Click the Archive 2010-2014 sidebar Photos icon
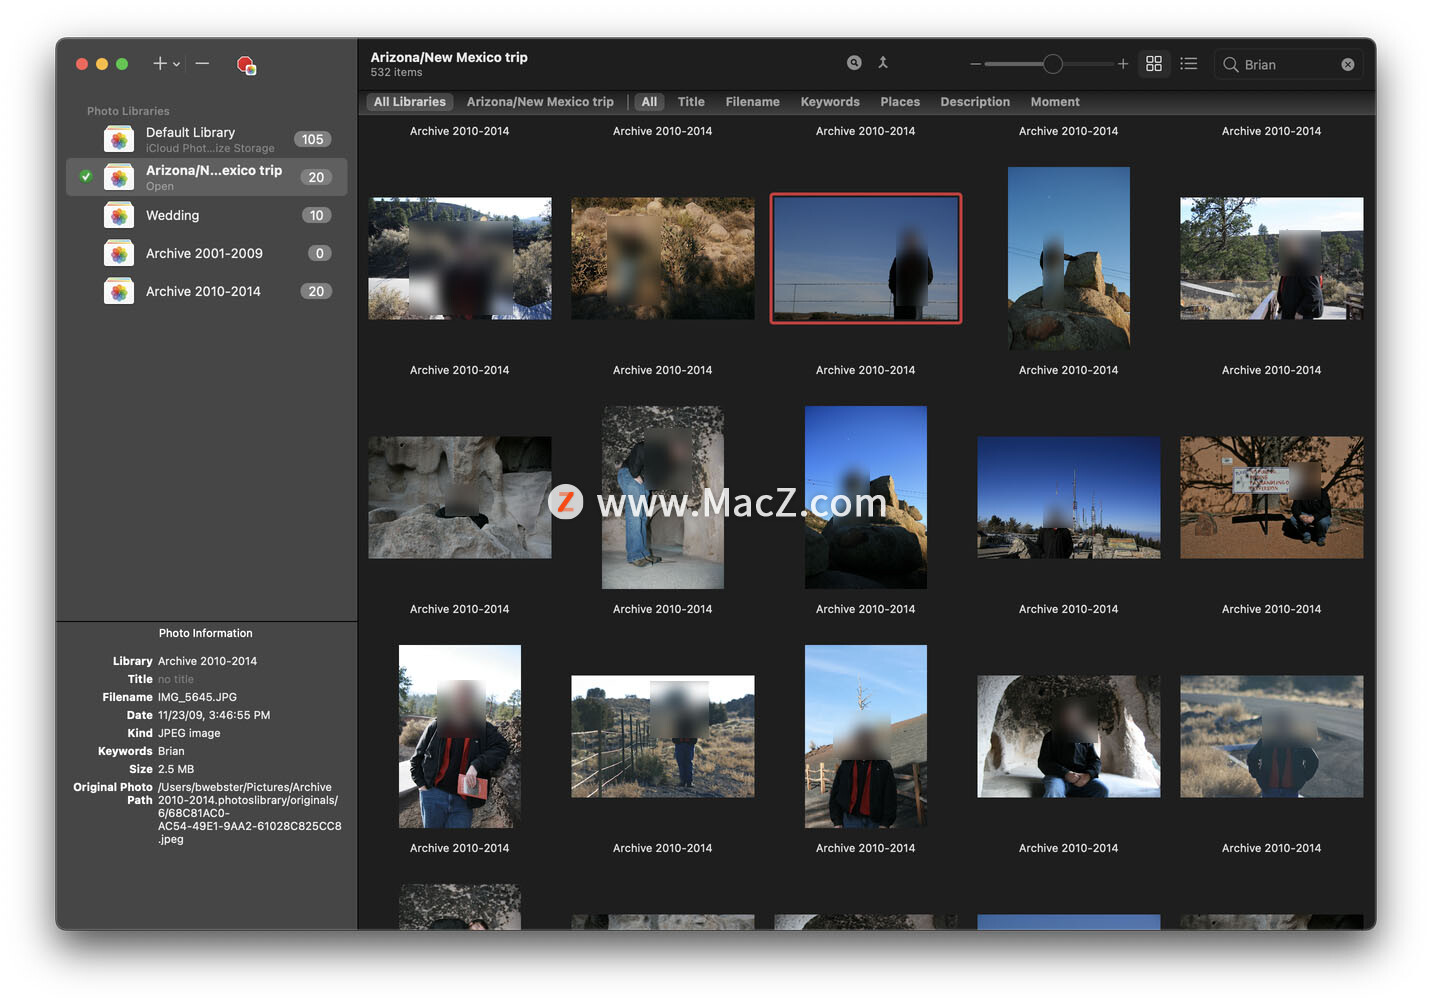This screenshot has height=1004, width=1432. pos(119,292)
